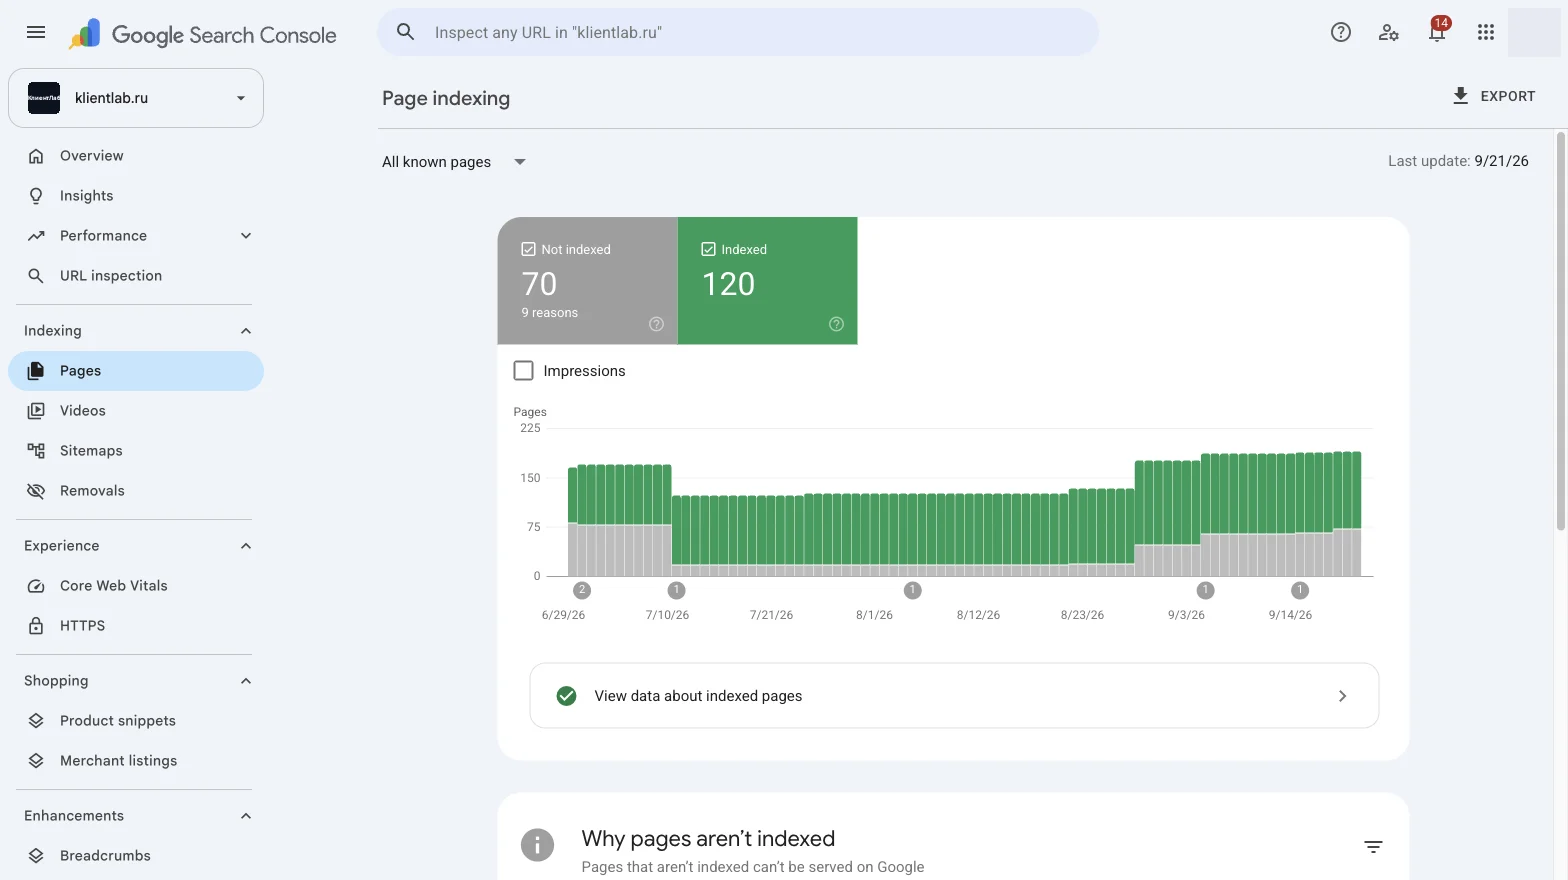
Task: Click the chevron on indexed pages row
Action: (1342, 696)
